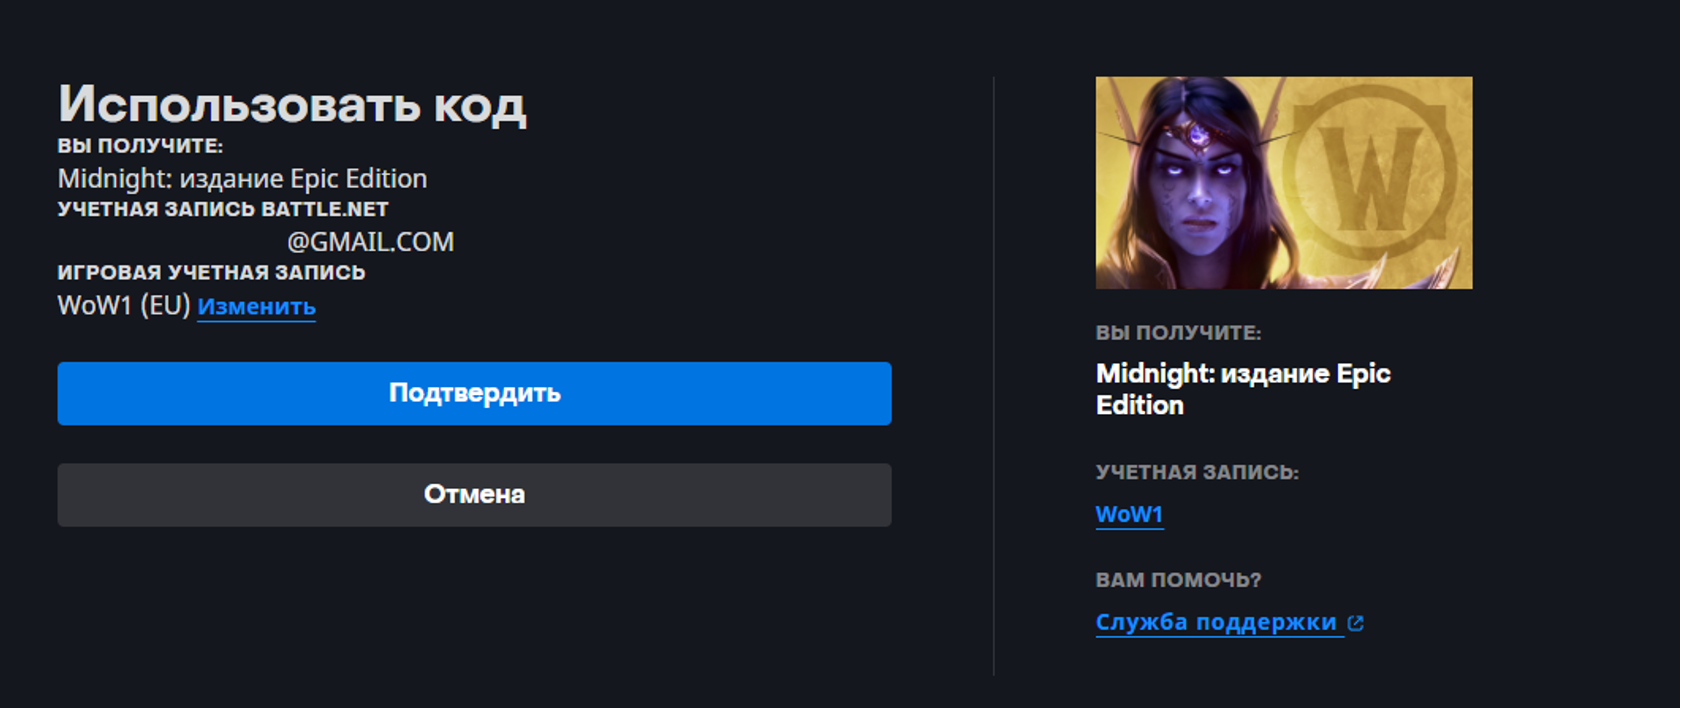Click the ИГРОВАЯ УЧЕТНАЯ ЗАПИСЬ label
This screenshot has height=708, width=1681.
point(211,273)
